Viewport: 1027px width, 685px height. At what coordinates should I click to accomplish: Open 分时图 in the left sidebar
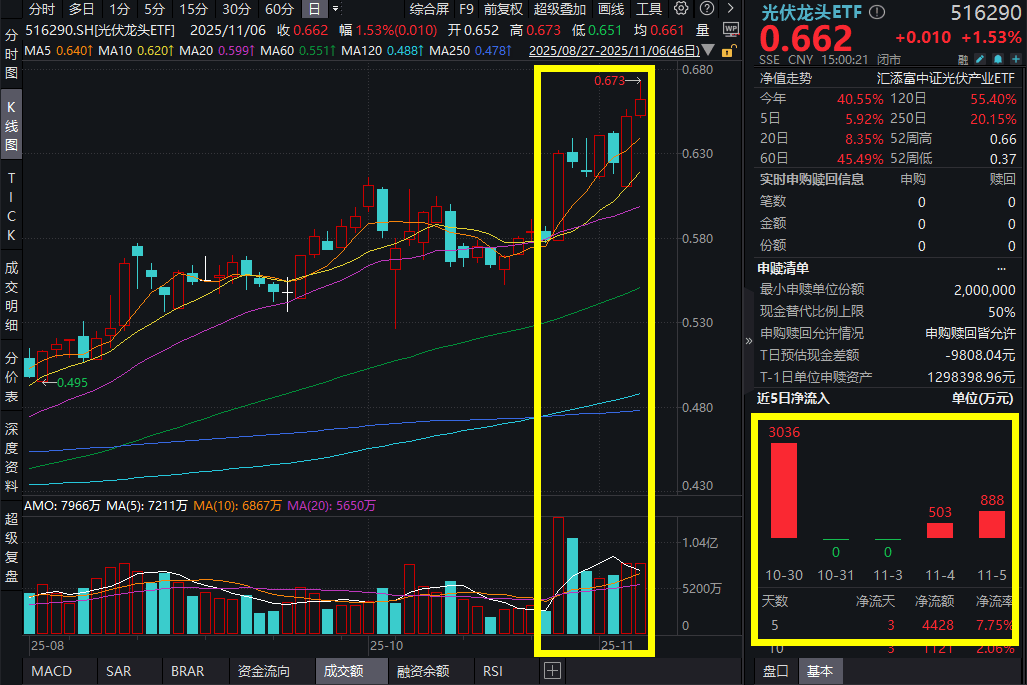(11, 54)
